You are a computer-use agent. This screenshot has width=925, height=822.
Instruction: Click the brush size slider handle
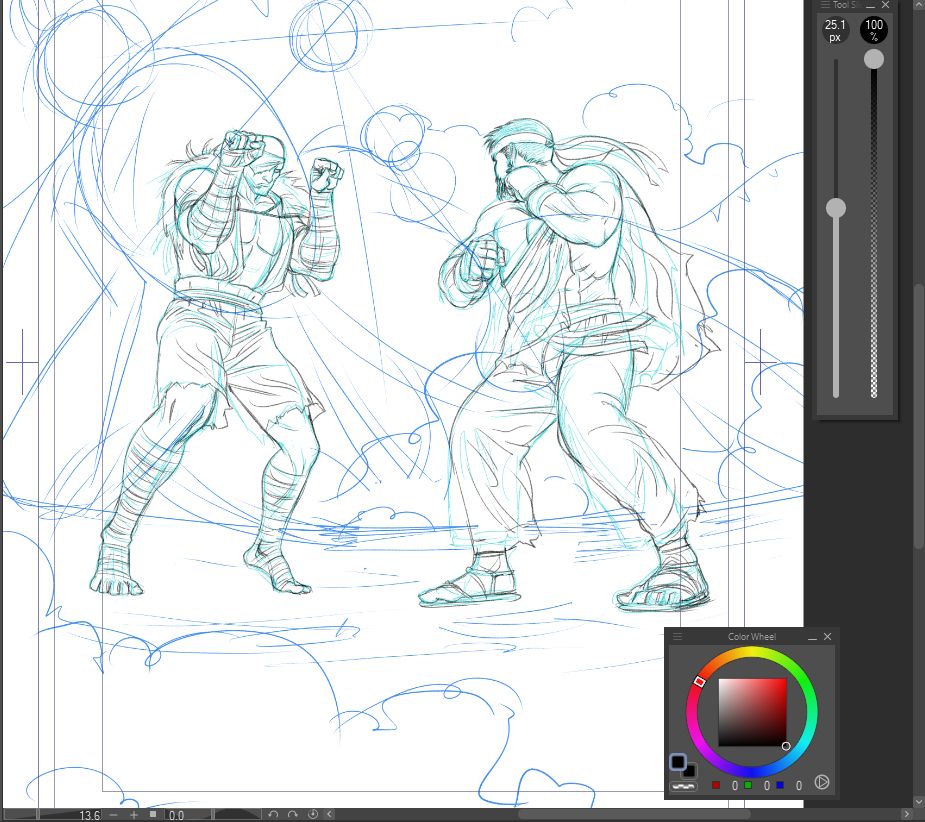pyautogui.click(x=835, y=208)
